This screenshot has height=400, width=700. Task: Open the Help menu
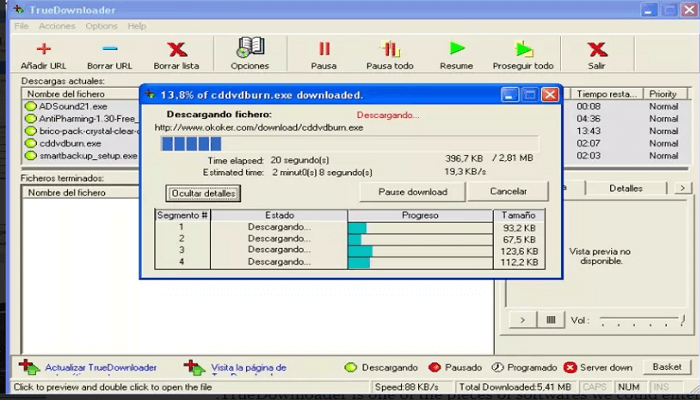[x=137, y=26]
